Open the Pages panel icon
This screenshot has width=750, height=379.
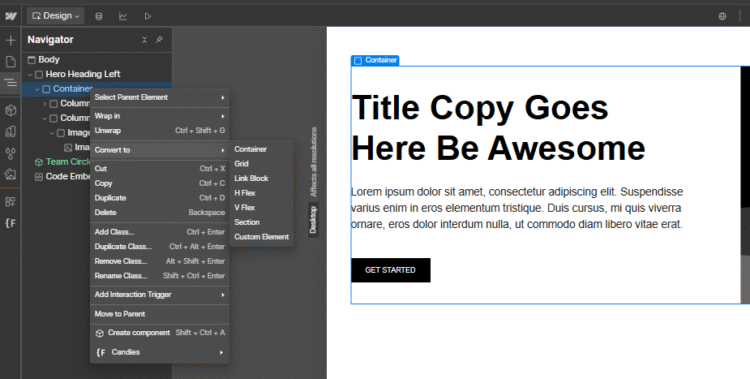pyautogui.click(x=11, y=61)
